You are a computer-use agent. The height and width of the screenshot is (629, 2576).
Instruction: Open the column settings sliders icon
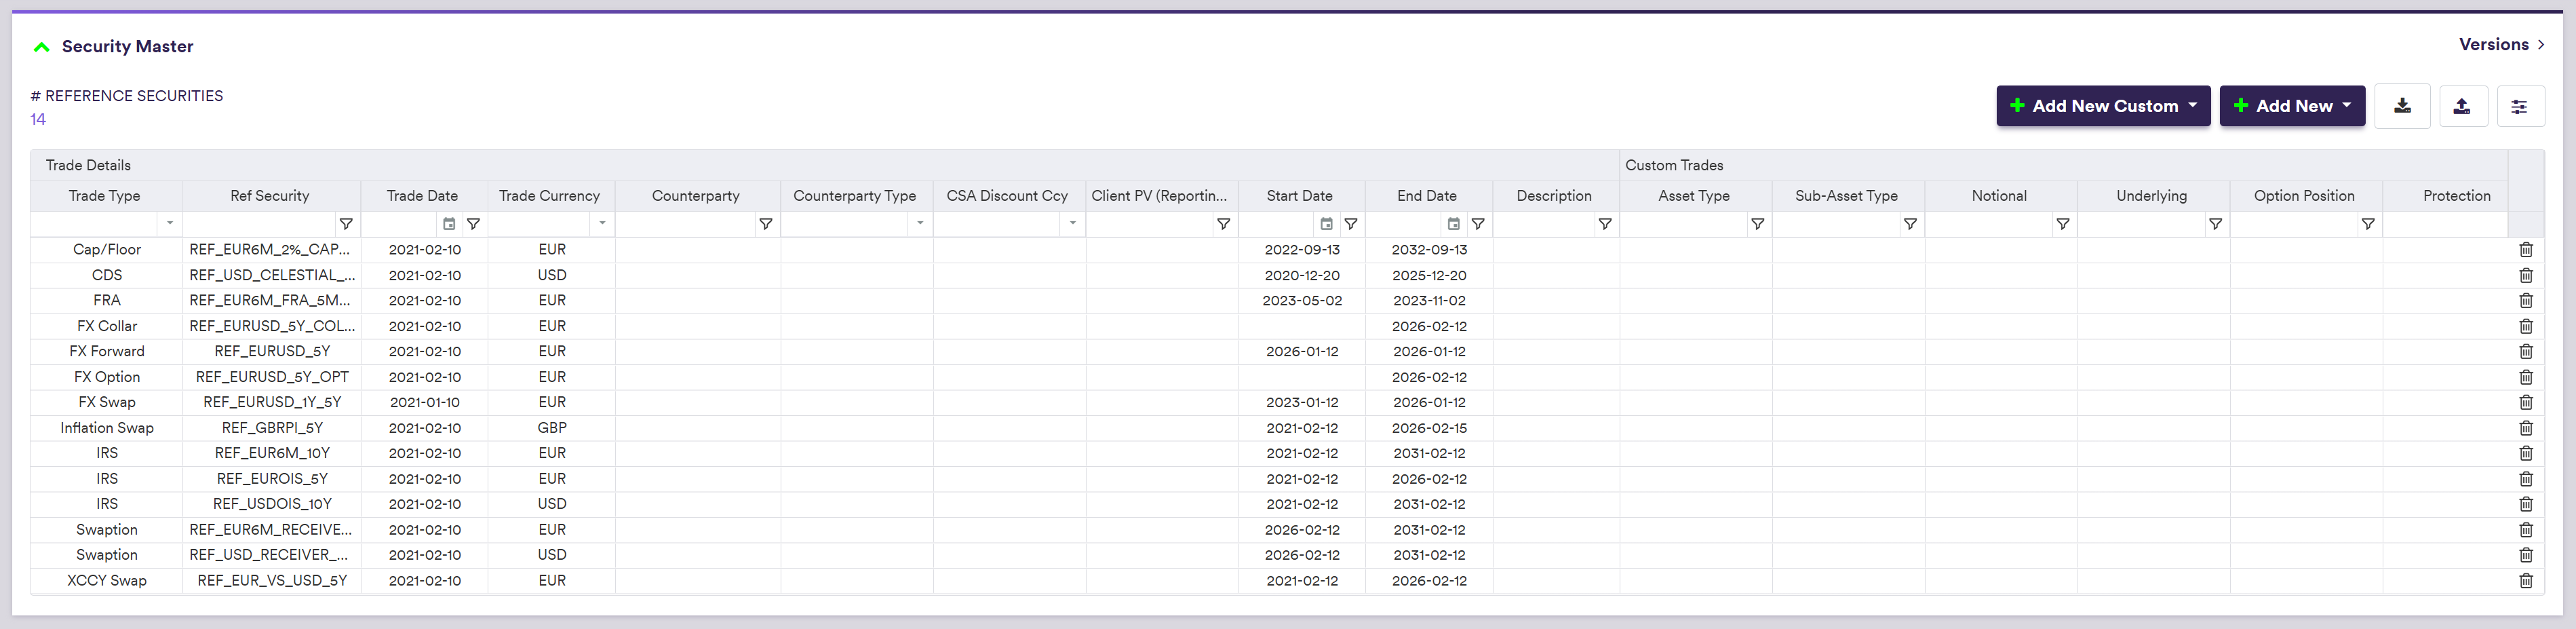[x=2519, y=106]
